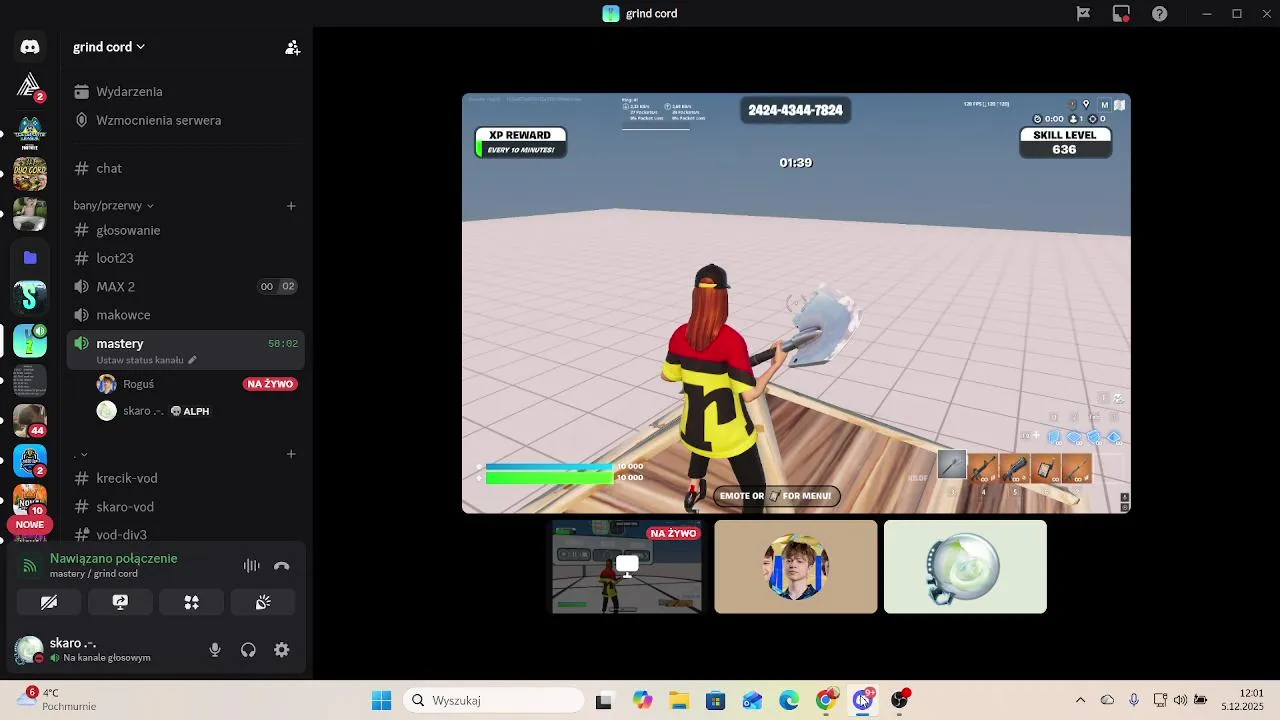Click skaro user avatar in bottom panel
The height and width of the screenshot is (720, 1280).
(29, 650)
